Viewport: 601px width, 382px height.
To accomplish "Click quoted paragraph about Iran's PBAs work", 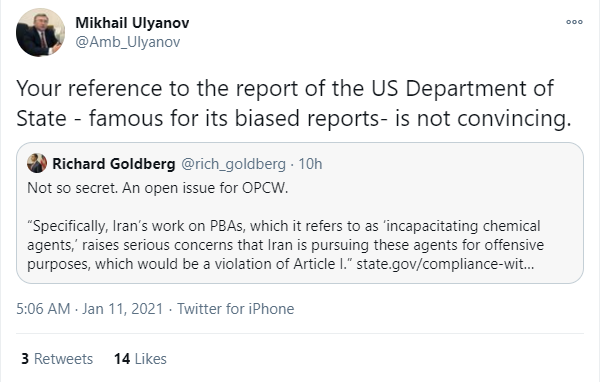I will click(x=286, y=245).
